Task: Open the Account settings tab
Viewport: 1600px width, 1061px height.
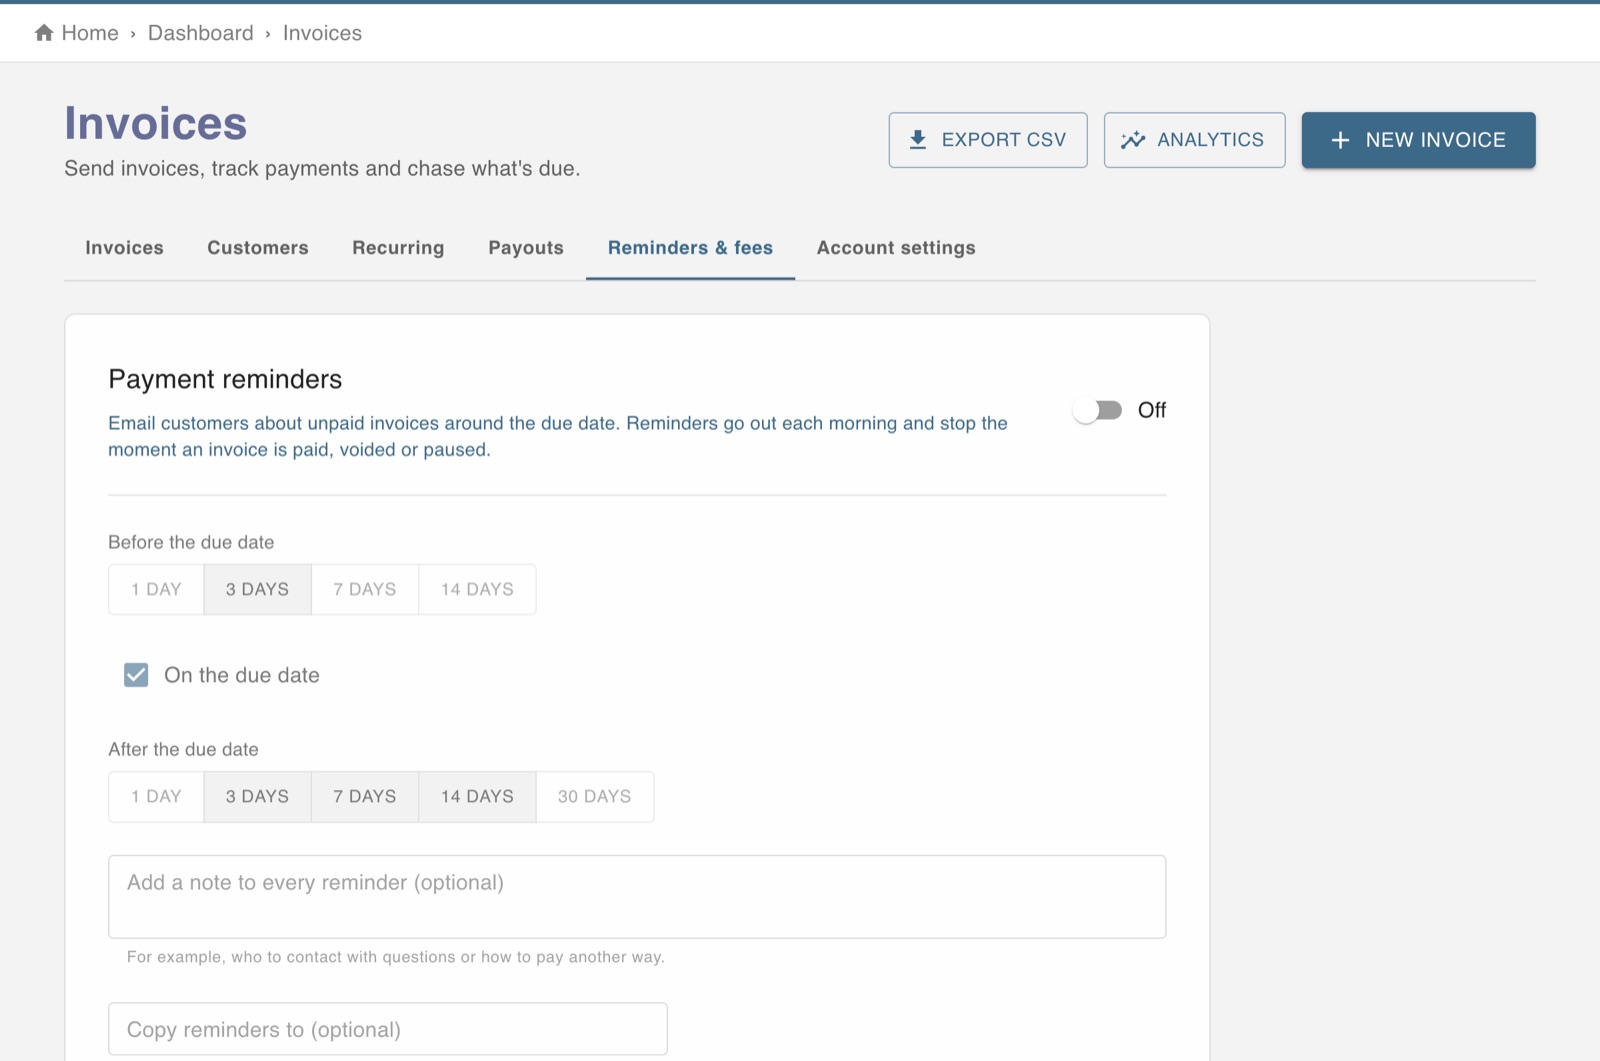Action: (x=896, y=248)
